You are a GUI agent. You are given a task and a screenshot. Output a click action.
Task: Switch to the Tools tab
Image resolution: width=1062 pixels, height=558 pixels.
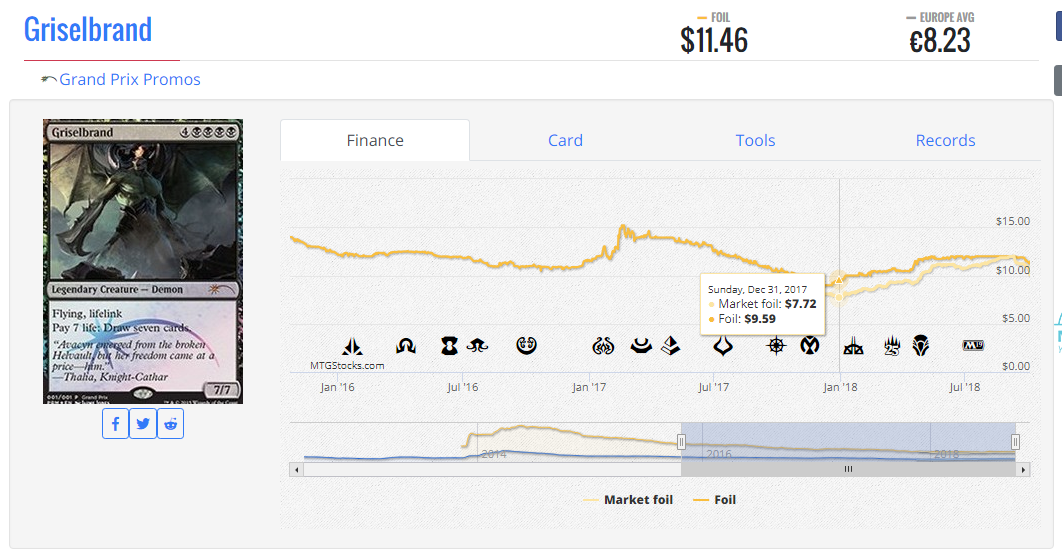pos(755,141)
